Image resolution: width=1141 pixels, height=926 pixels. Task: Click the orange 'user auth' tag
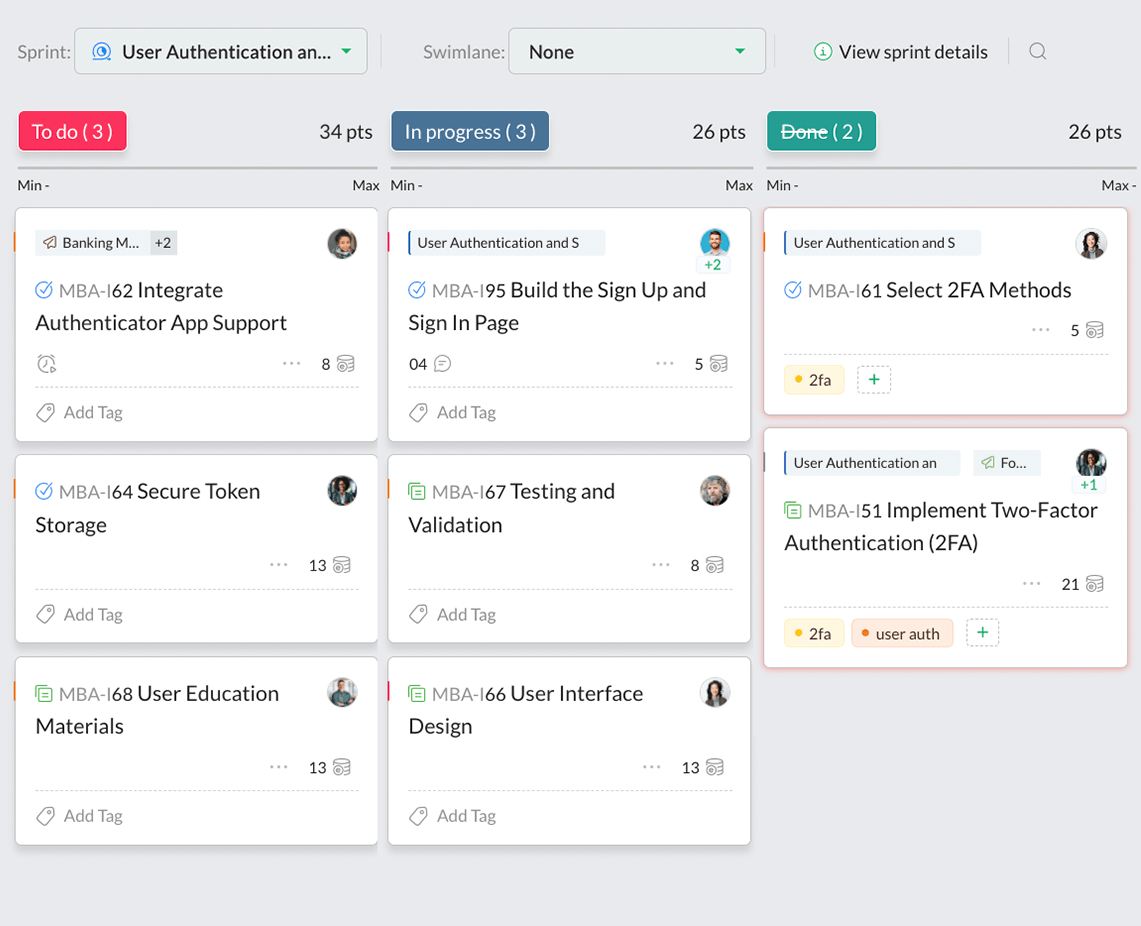tap(902, 634)
